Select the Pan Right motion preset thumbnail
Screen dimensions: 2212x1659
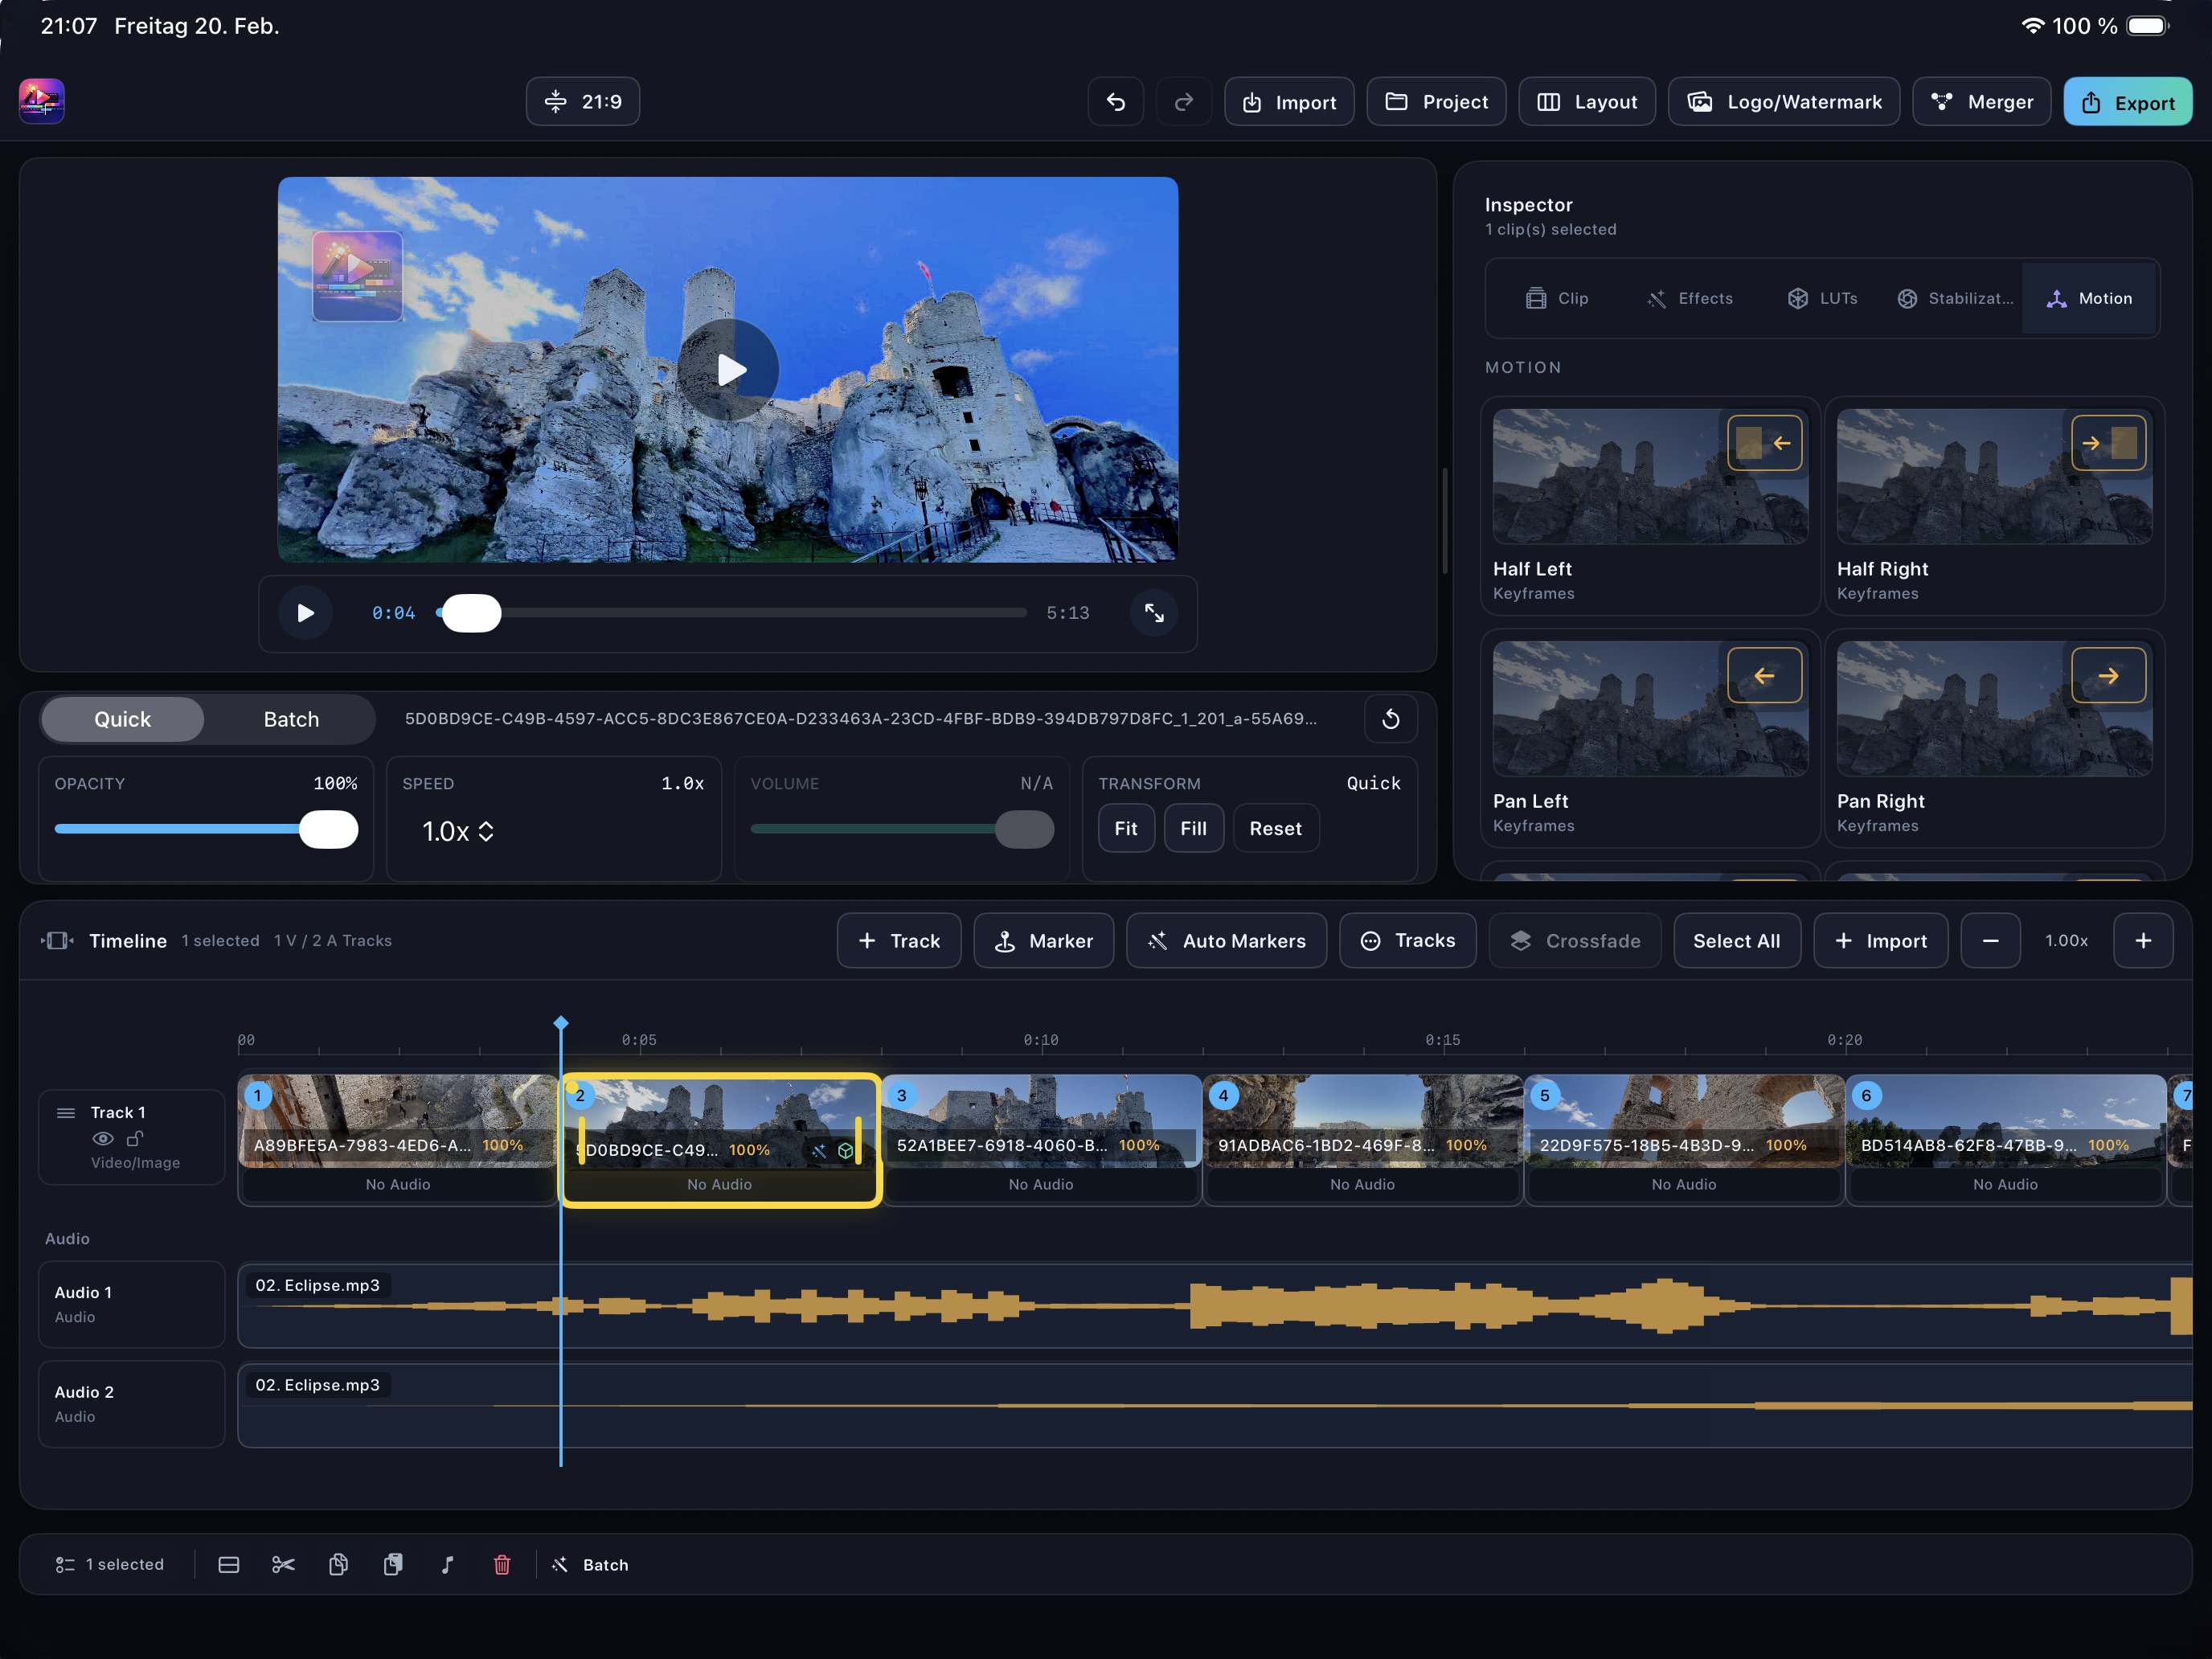1993,709
